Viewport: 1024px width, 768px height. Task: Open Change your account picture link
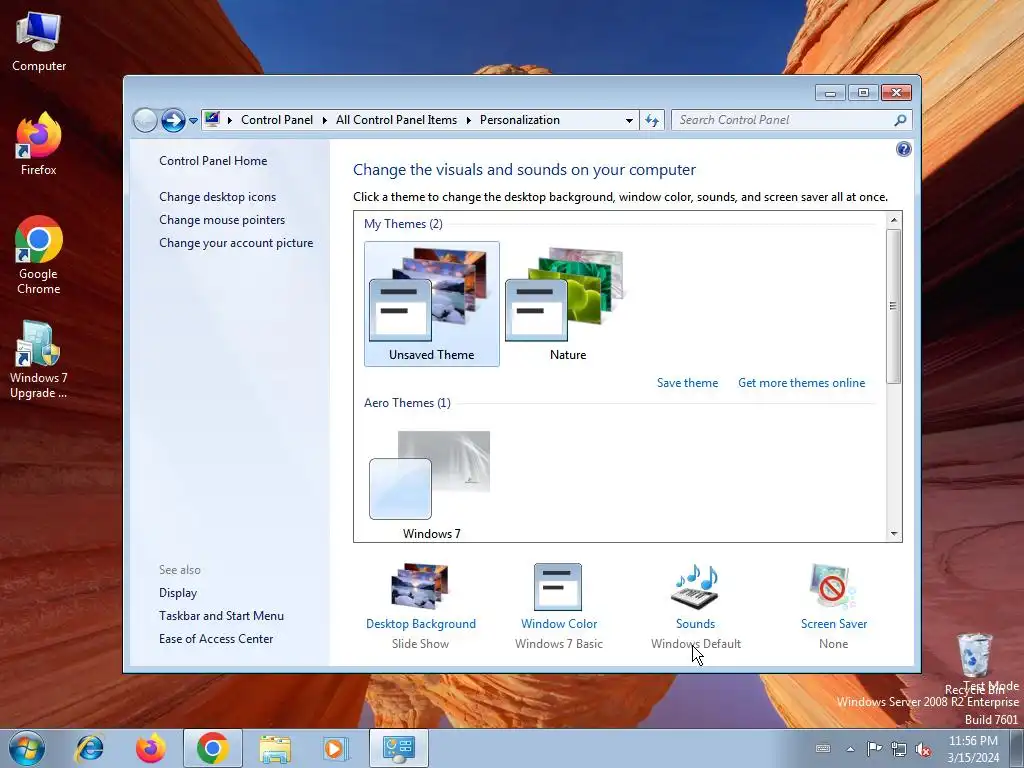tap(236, 243)
